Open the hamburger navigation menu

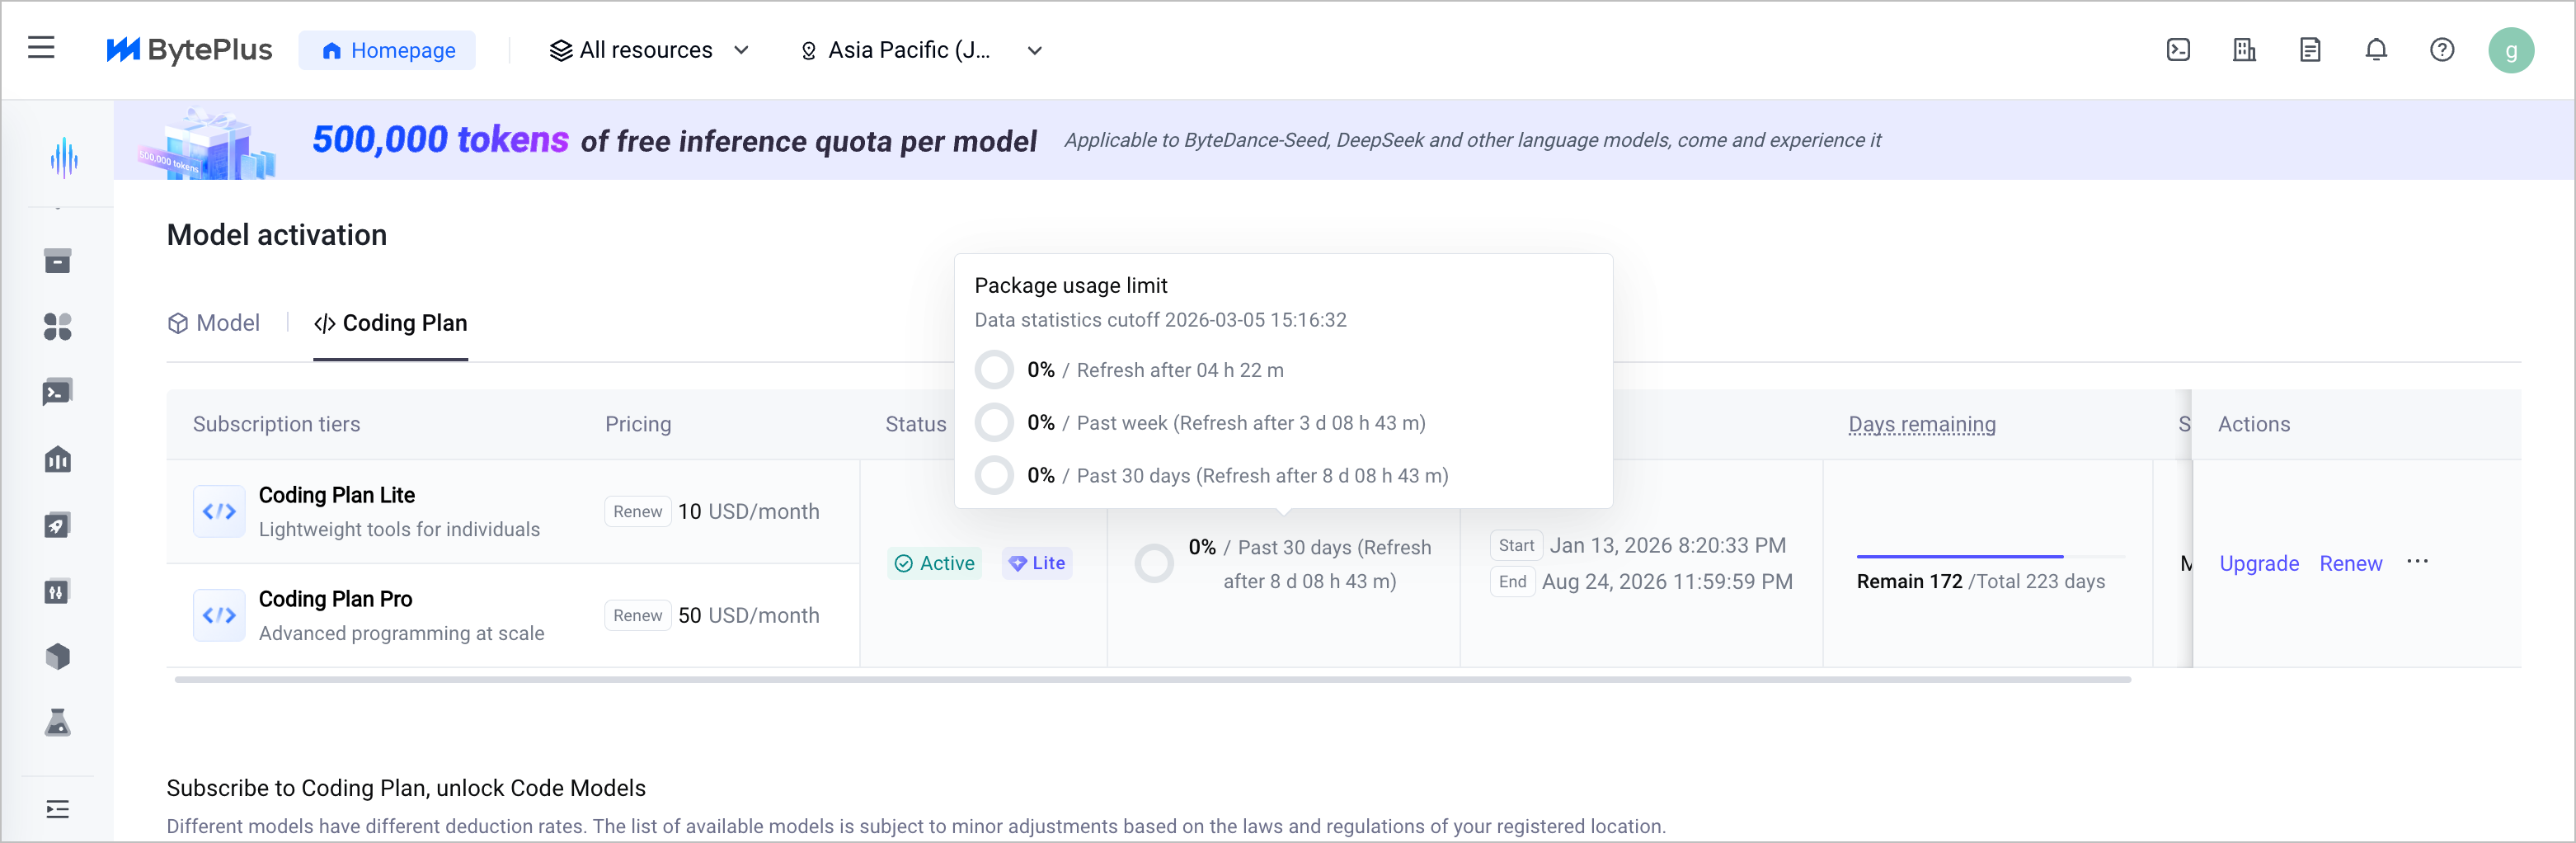tap(41, 48)
